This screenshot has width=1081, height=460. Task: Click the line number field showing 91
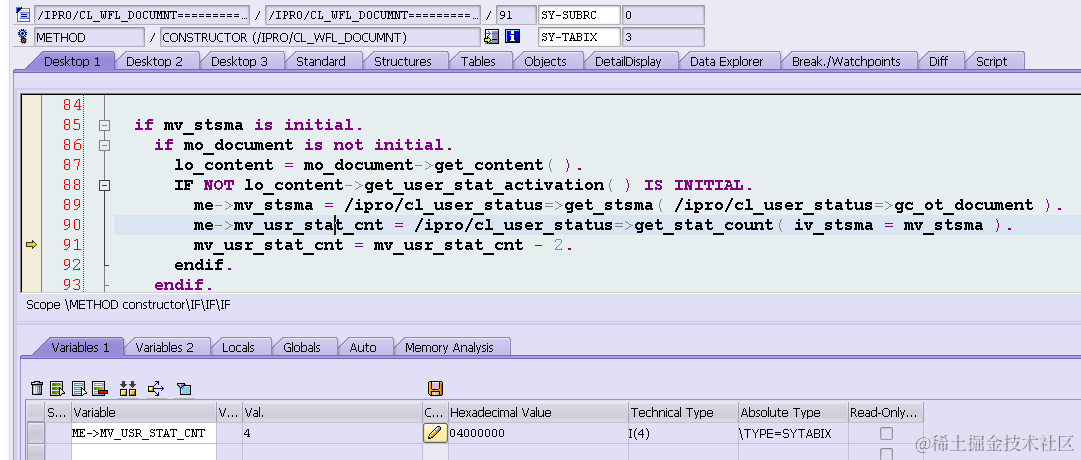tap(516, 14)
